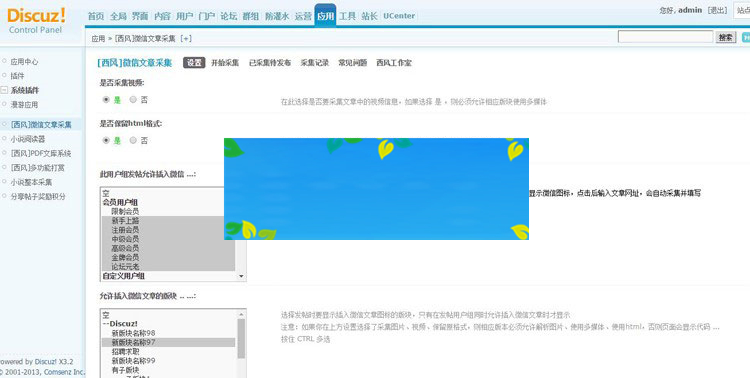Screen dimensions: 750x378
Task: Click the 搜索 button
Action: [726, 37]
